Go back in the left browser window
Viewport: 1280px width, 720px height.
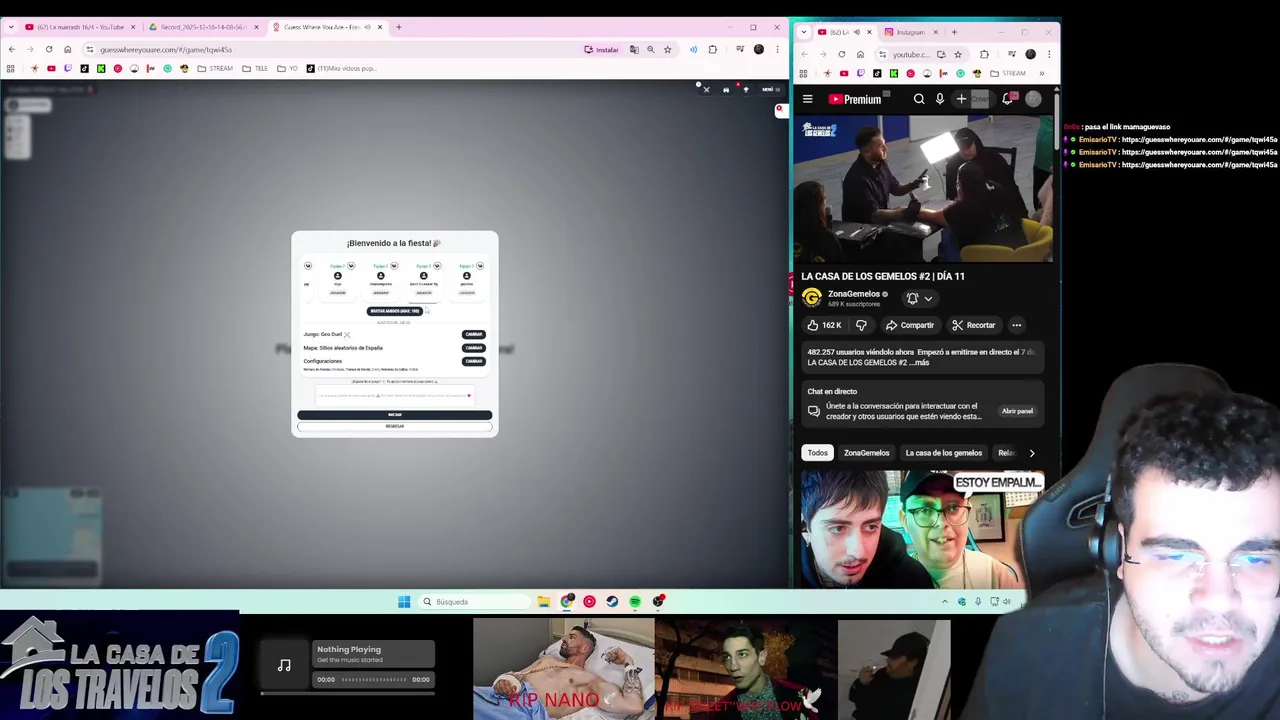tap(12, 49)
